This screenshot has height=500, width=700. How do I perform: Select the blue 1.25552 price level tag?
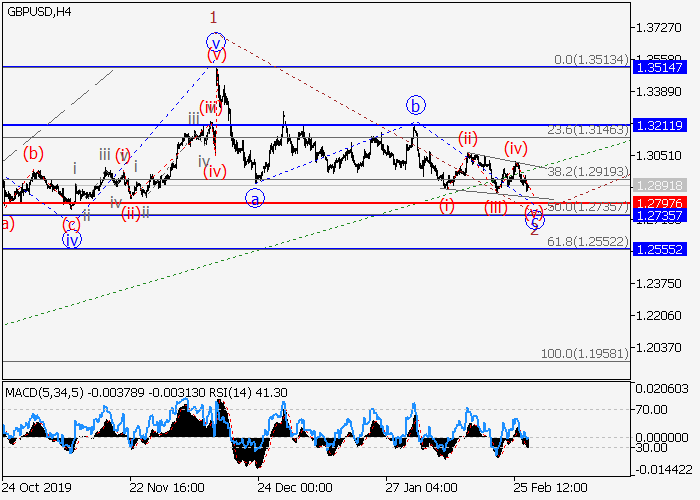[664, 249]
